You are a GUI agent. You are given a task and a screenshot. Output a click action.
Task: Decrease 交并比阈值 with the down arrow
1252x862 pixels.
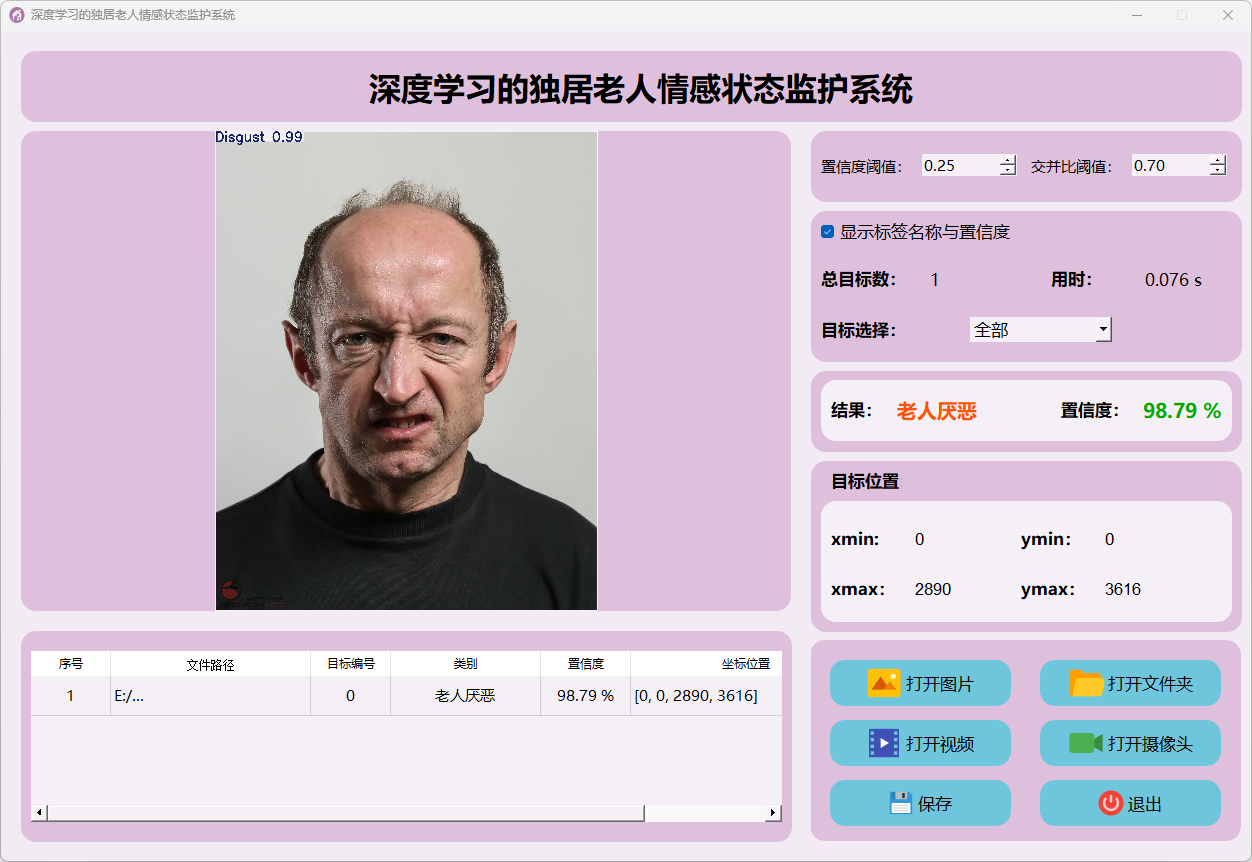pos(1217,171)
